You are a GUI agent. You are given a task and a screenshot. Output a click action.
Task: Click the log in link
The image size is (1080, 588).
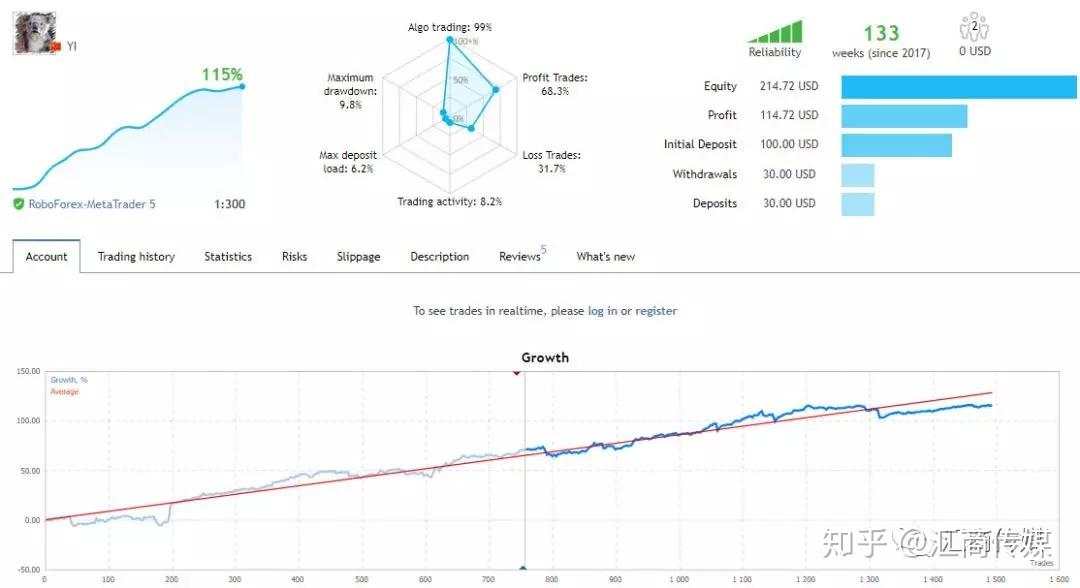click(603, 311)
